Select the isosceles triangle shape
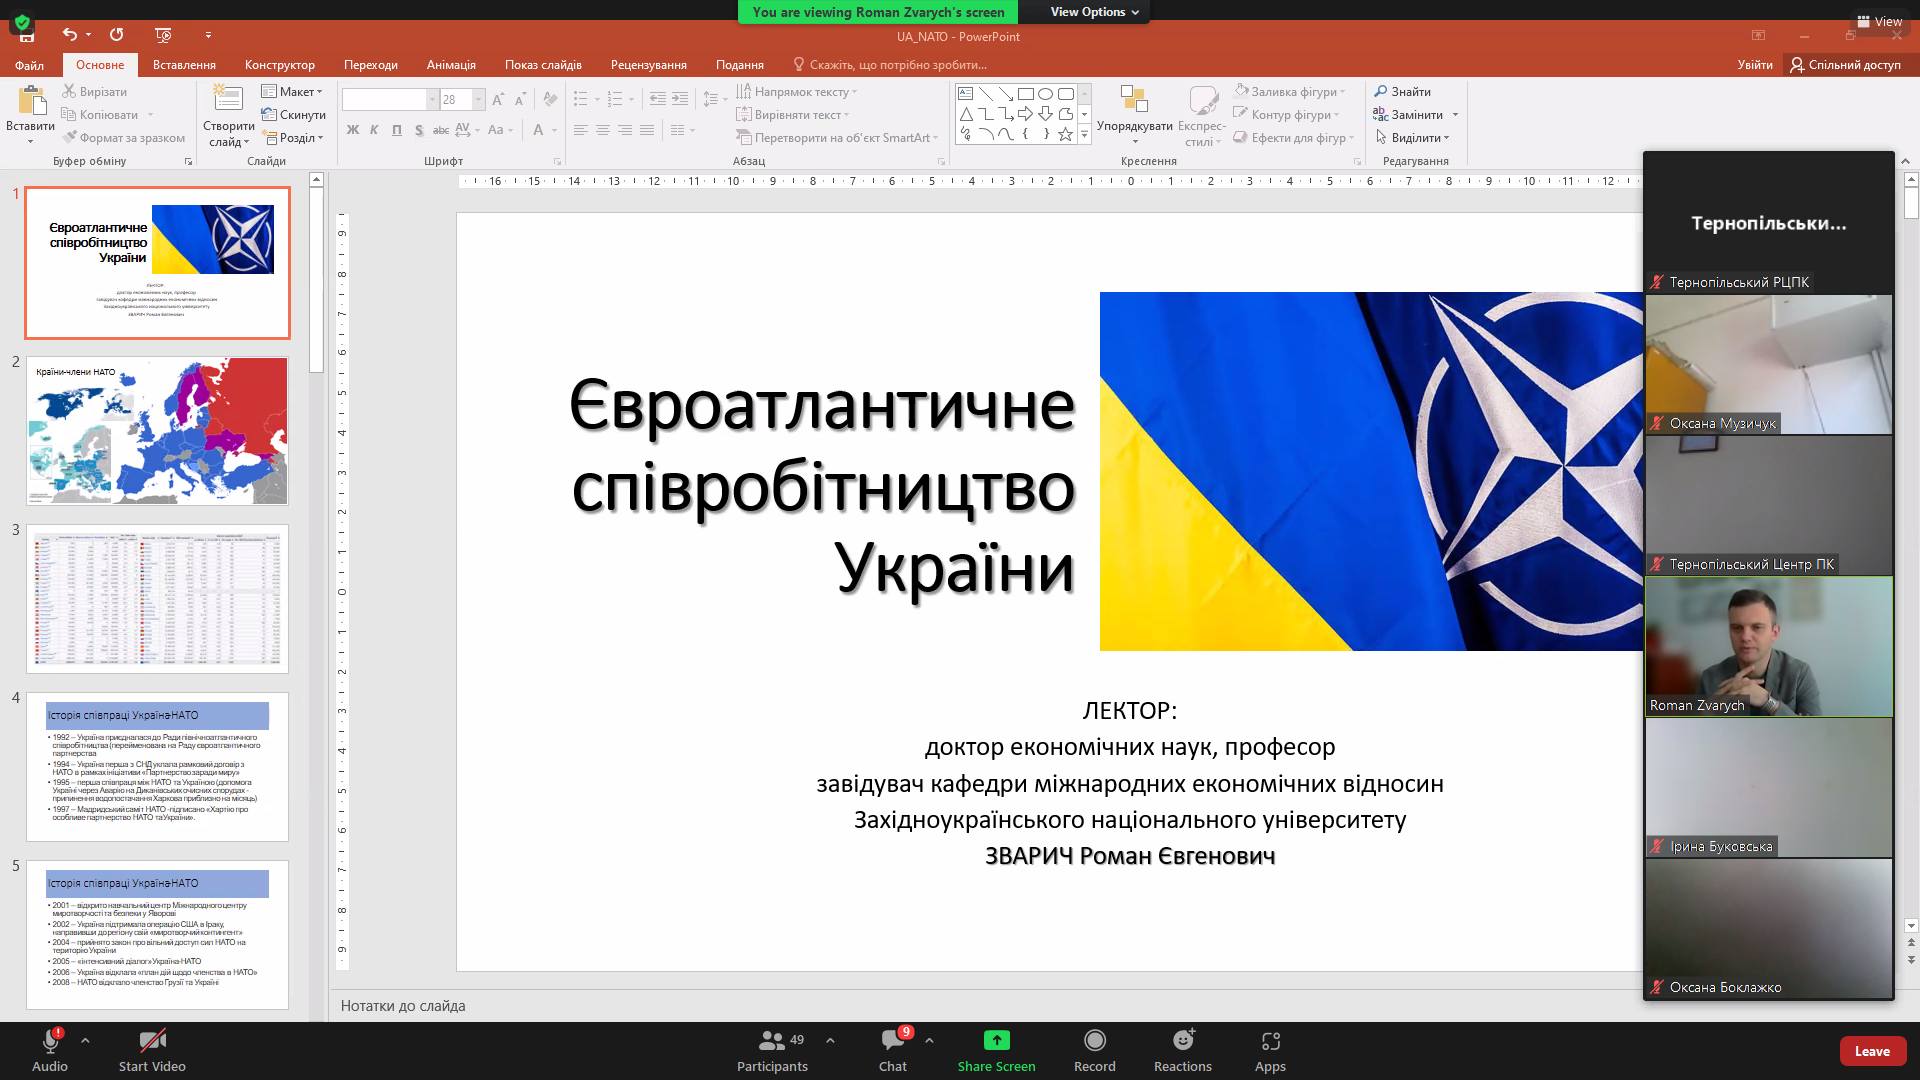This screenshot has height=1080, width=1920. click(x=966, y=114)
